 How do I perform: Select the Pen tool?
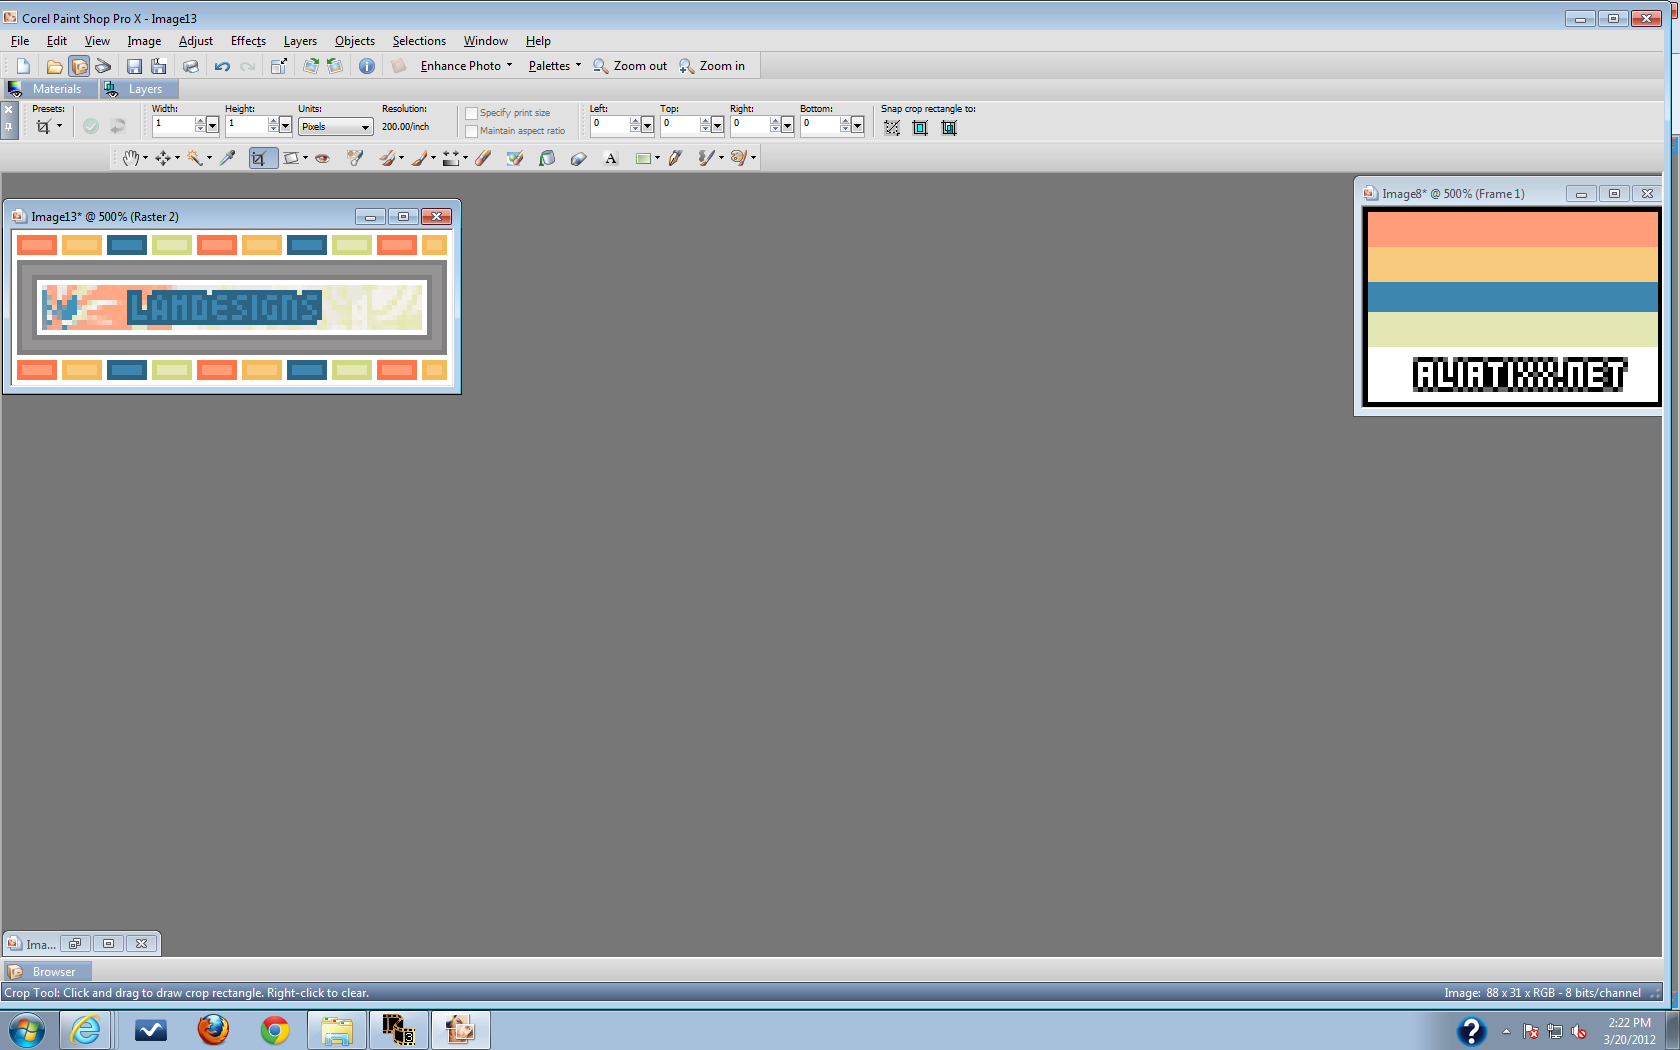tap(675, 158)
